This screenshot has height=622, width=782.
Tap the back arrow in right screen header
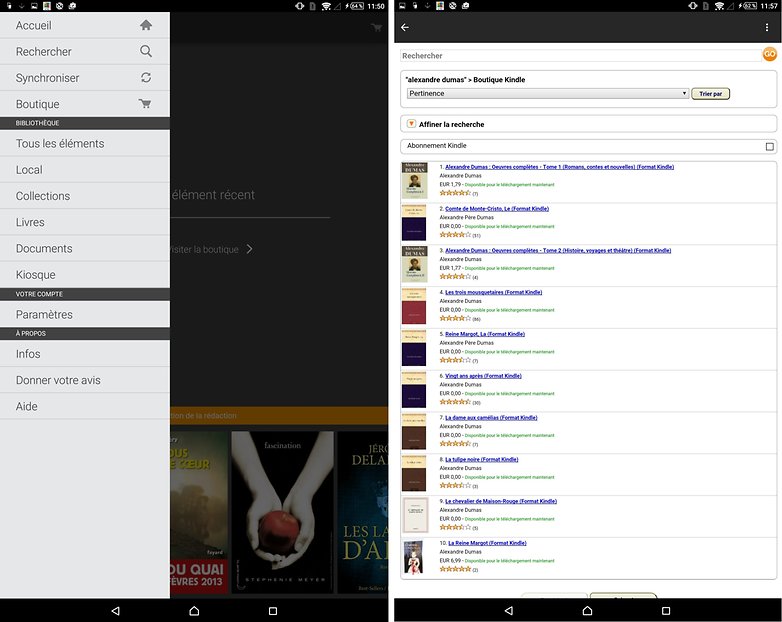405,27
